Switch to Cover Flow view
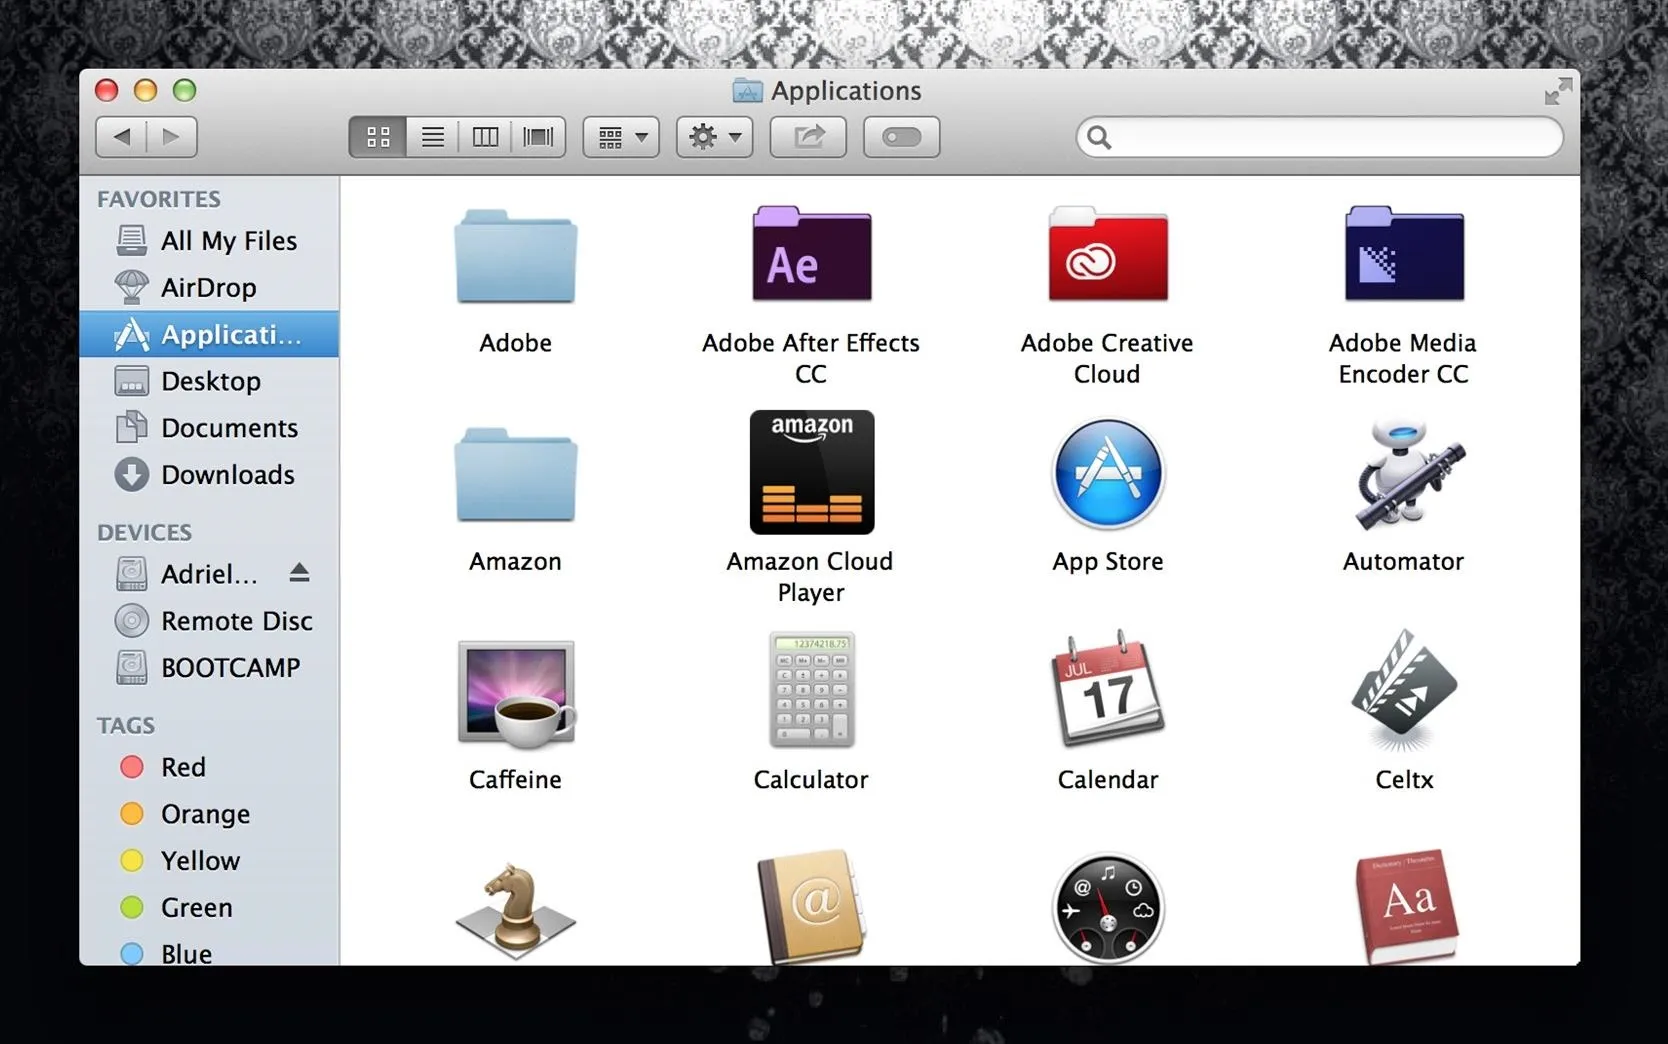 (x=538, y=137)
